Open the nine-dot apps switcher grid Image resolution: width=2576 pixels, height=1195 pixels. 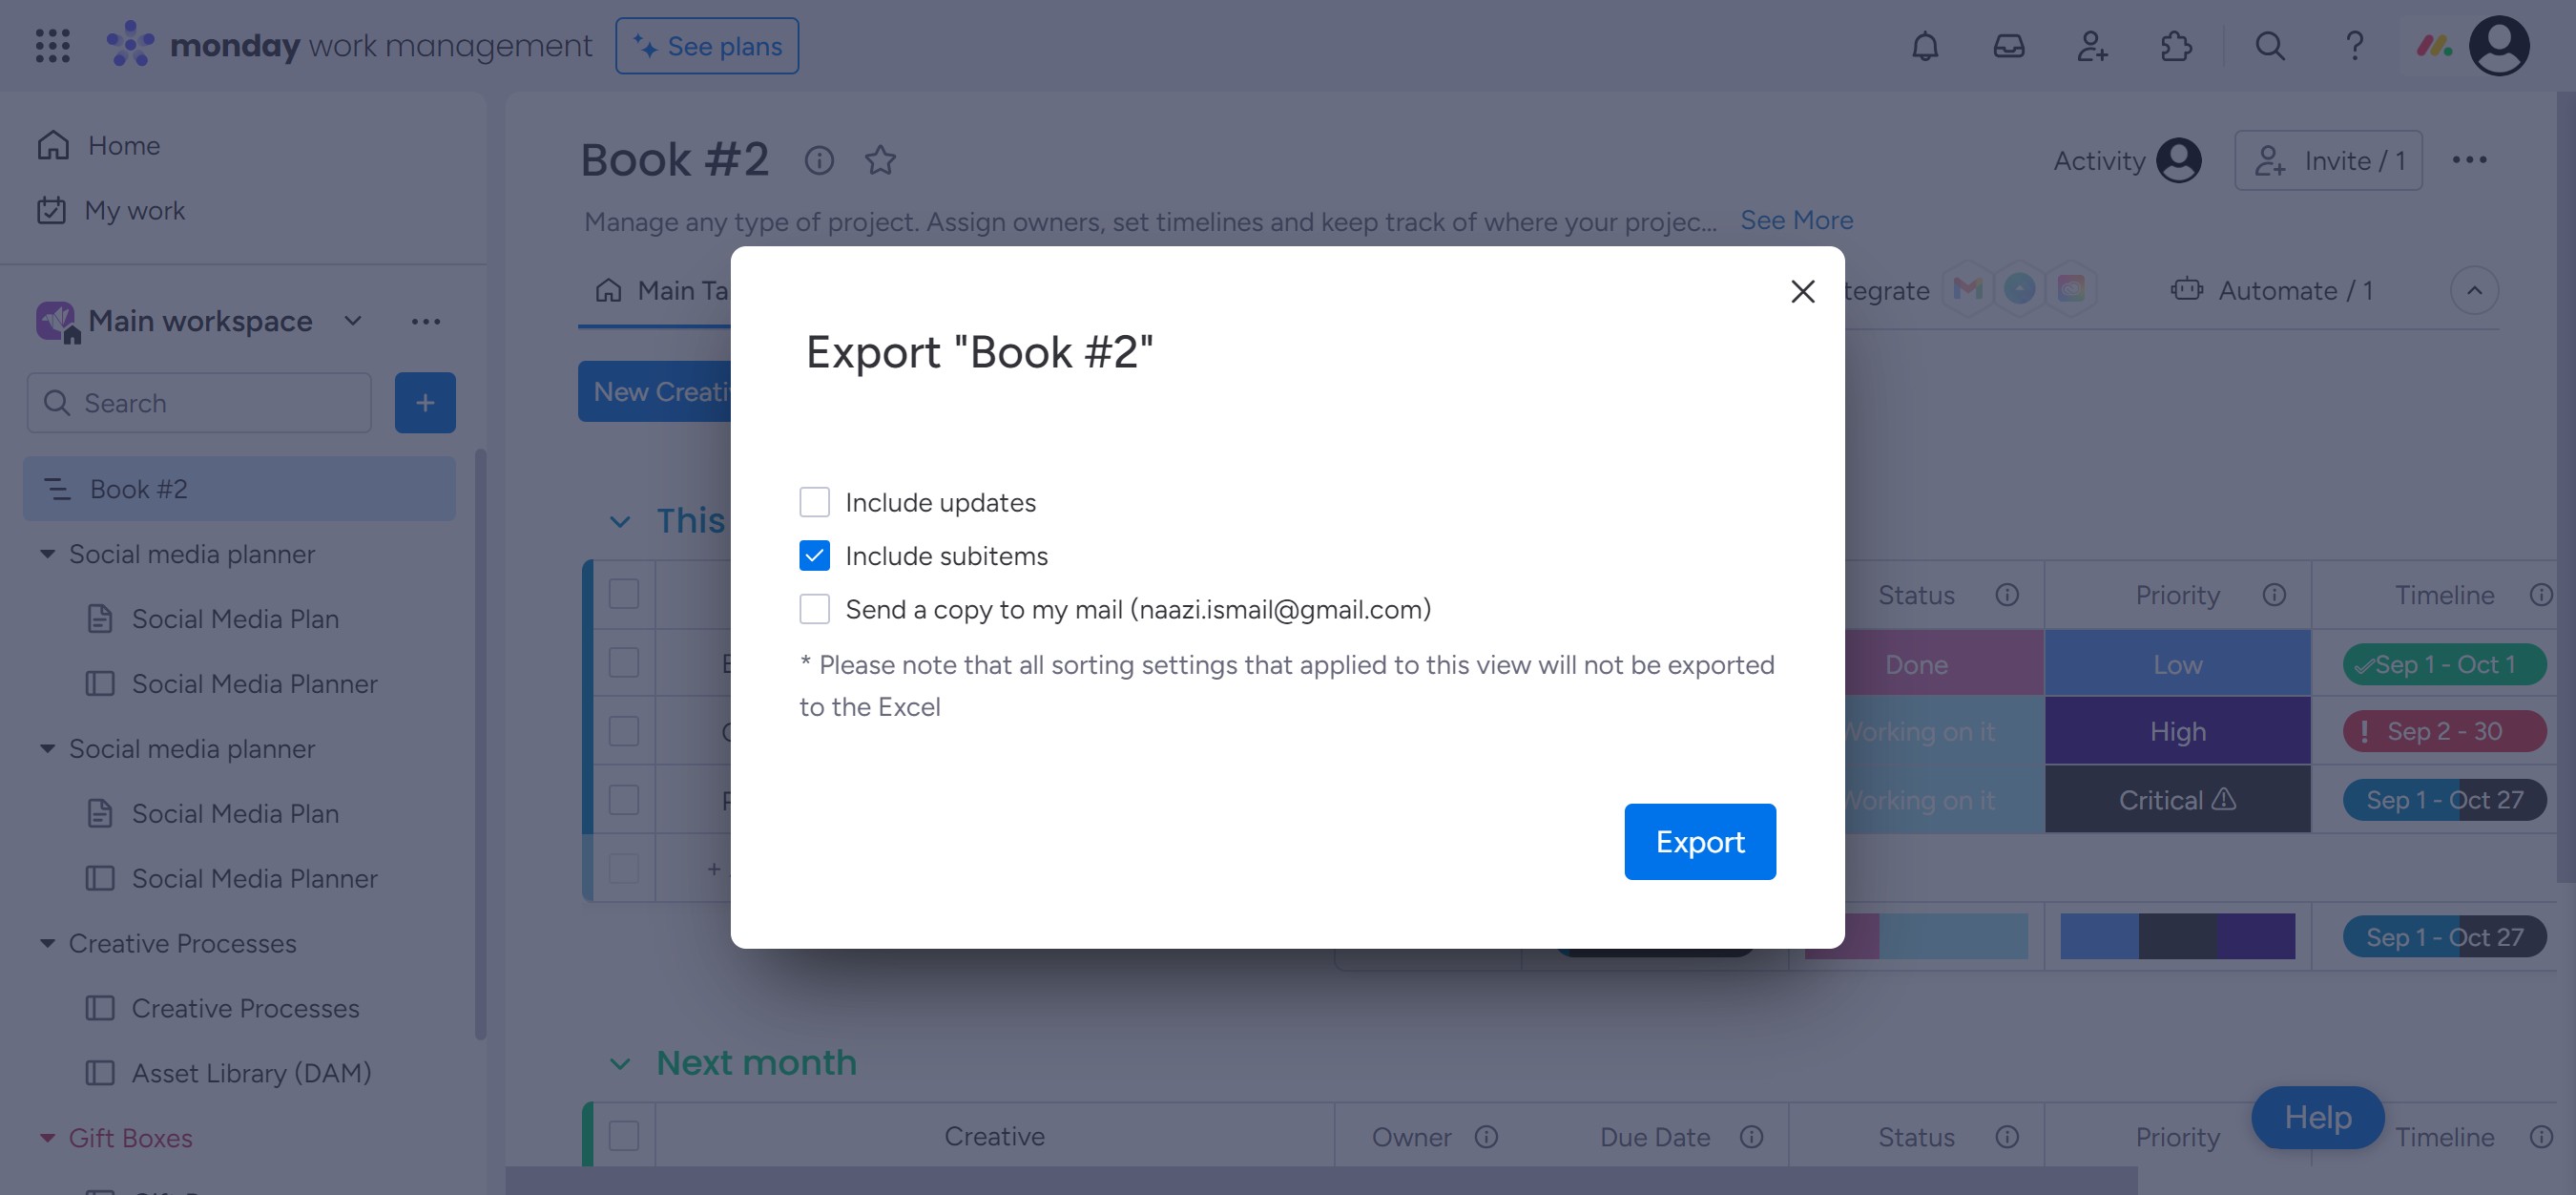(x=52, y=46)
